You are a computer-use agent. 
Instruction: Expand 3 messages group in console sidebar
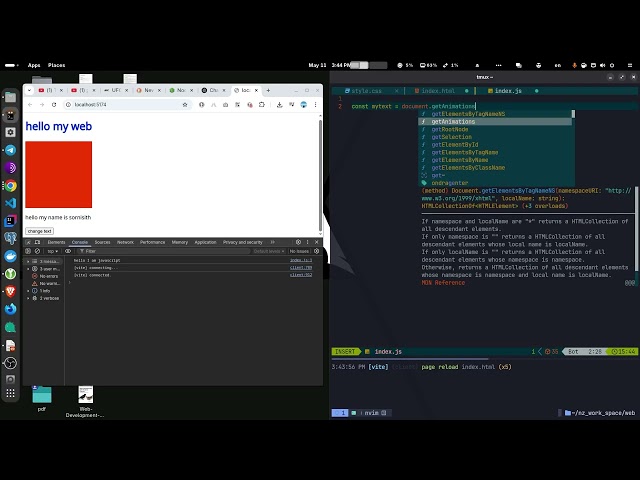(28, 261)
